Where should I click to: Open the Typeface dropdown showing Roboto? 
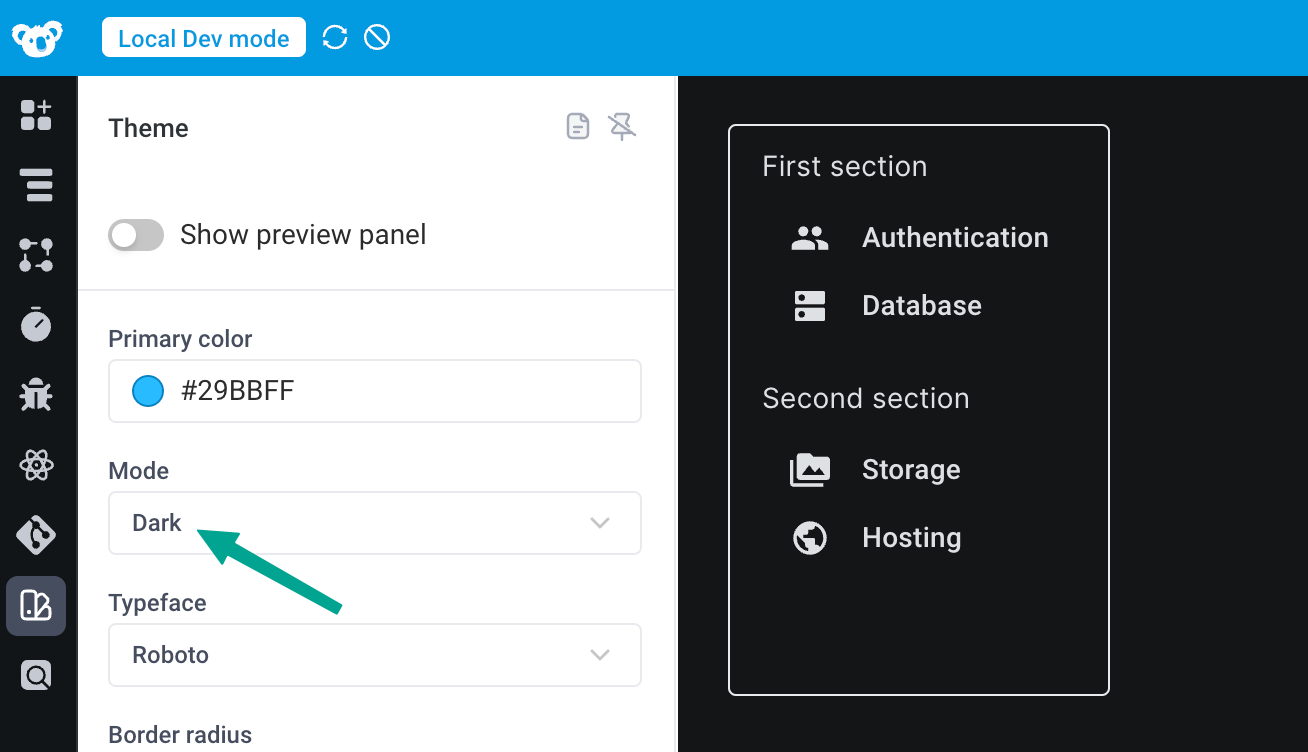click(x=375, y=655)
